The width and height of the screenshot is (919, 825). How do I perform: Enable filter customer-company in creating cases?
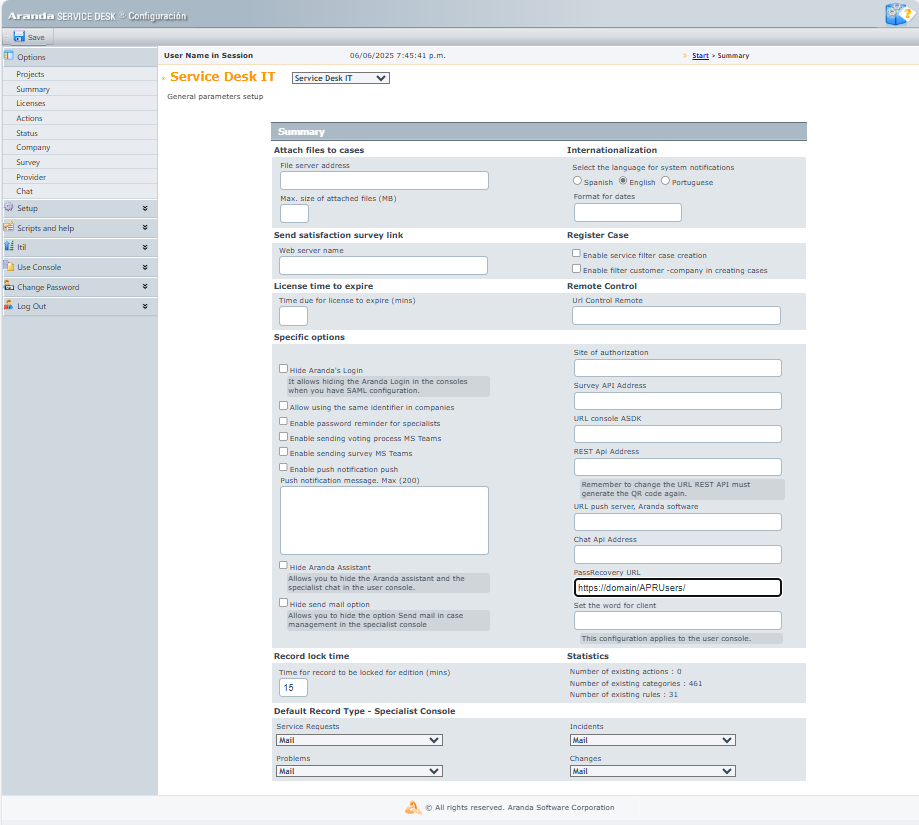(577, 269)
